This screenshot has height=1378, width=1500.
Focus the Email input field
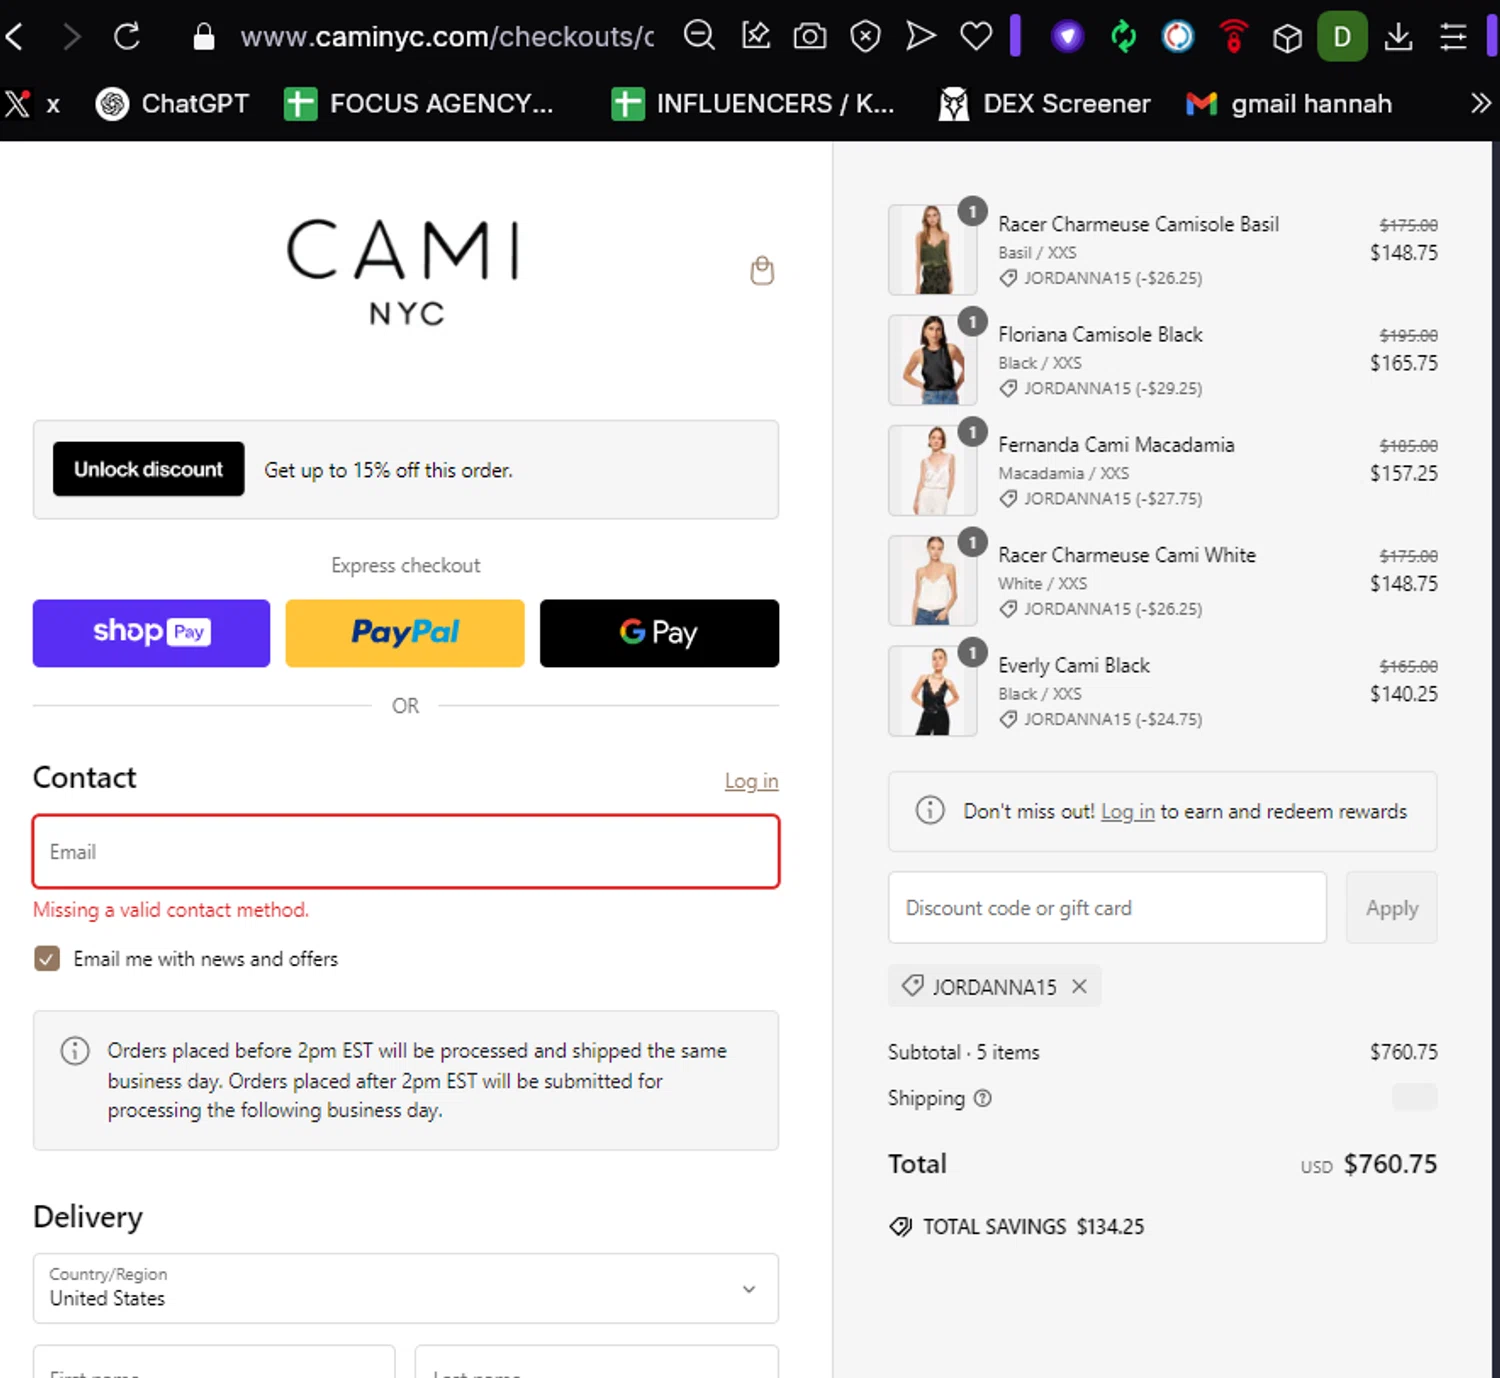point(406,852)
